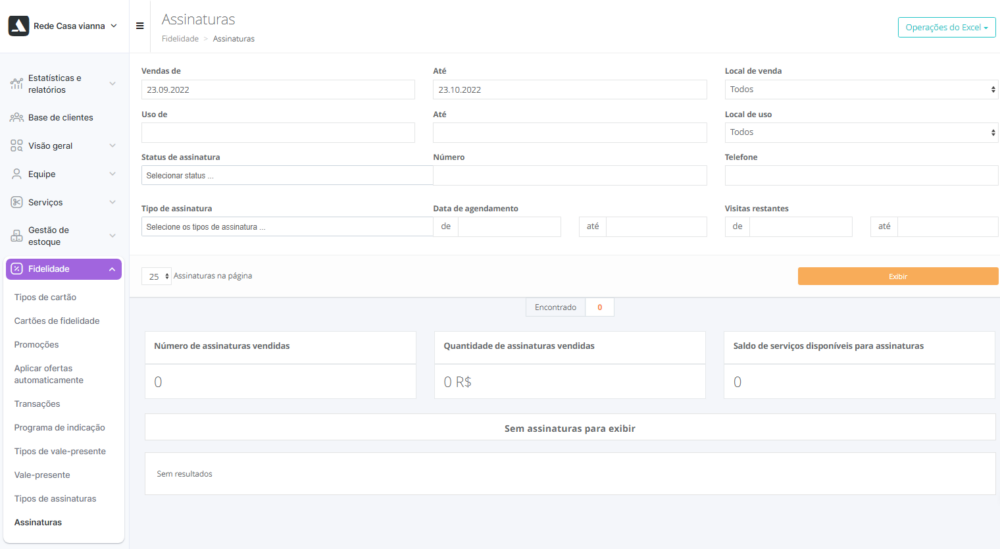Click the Fidelidade breadcrumb link
The image size is (1000, 549).
point(180,39)
